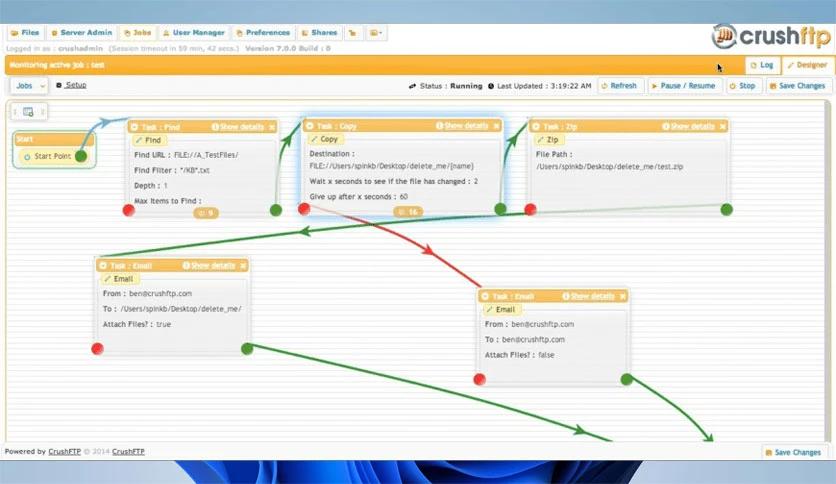The height and width of the screenshot is (484, 836).
Task: Switch to the Log view
Action: point(762,65)
